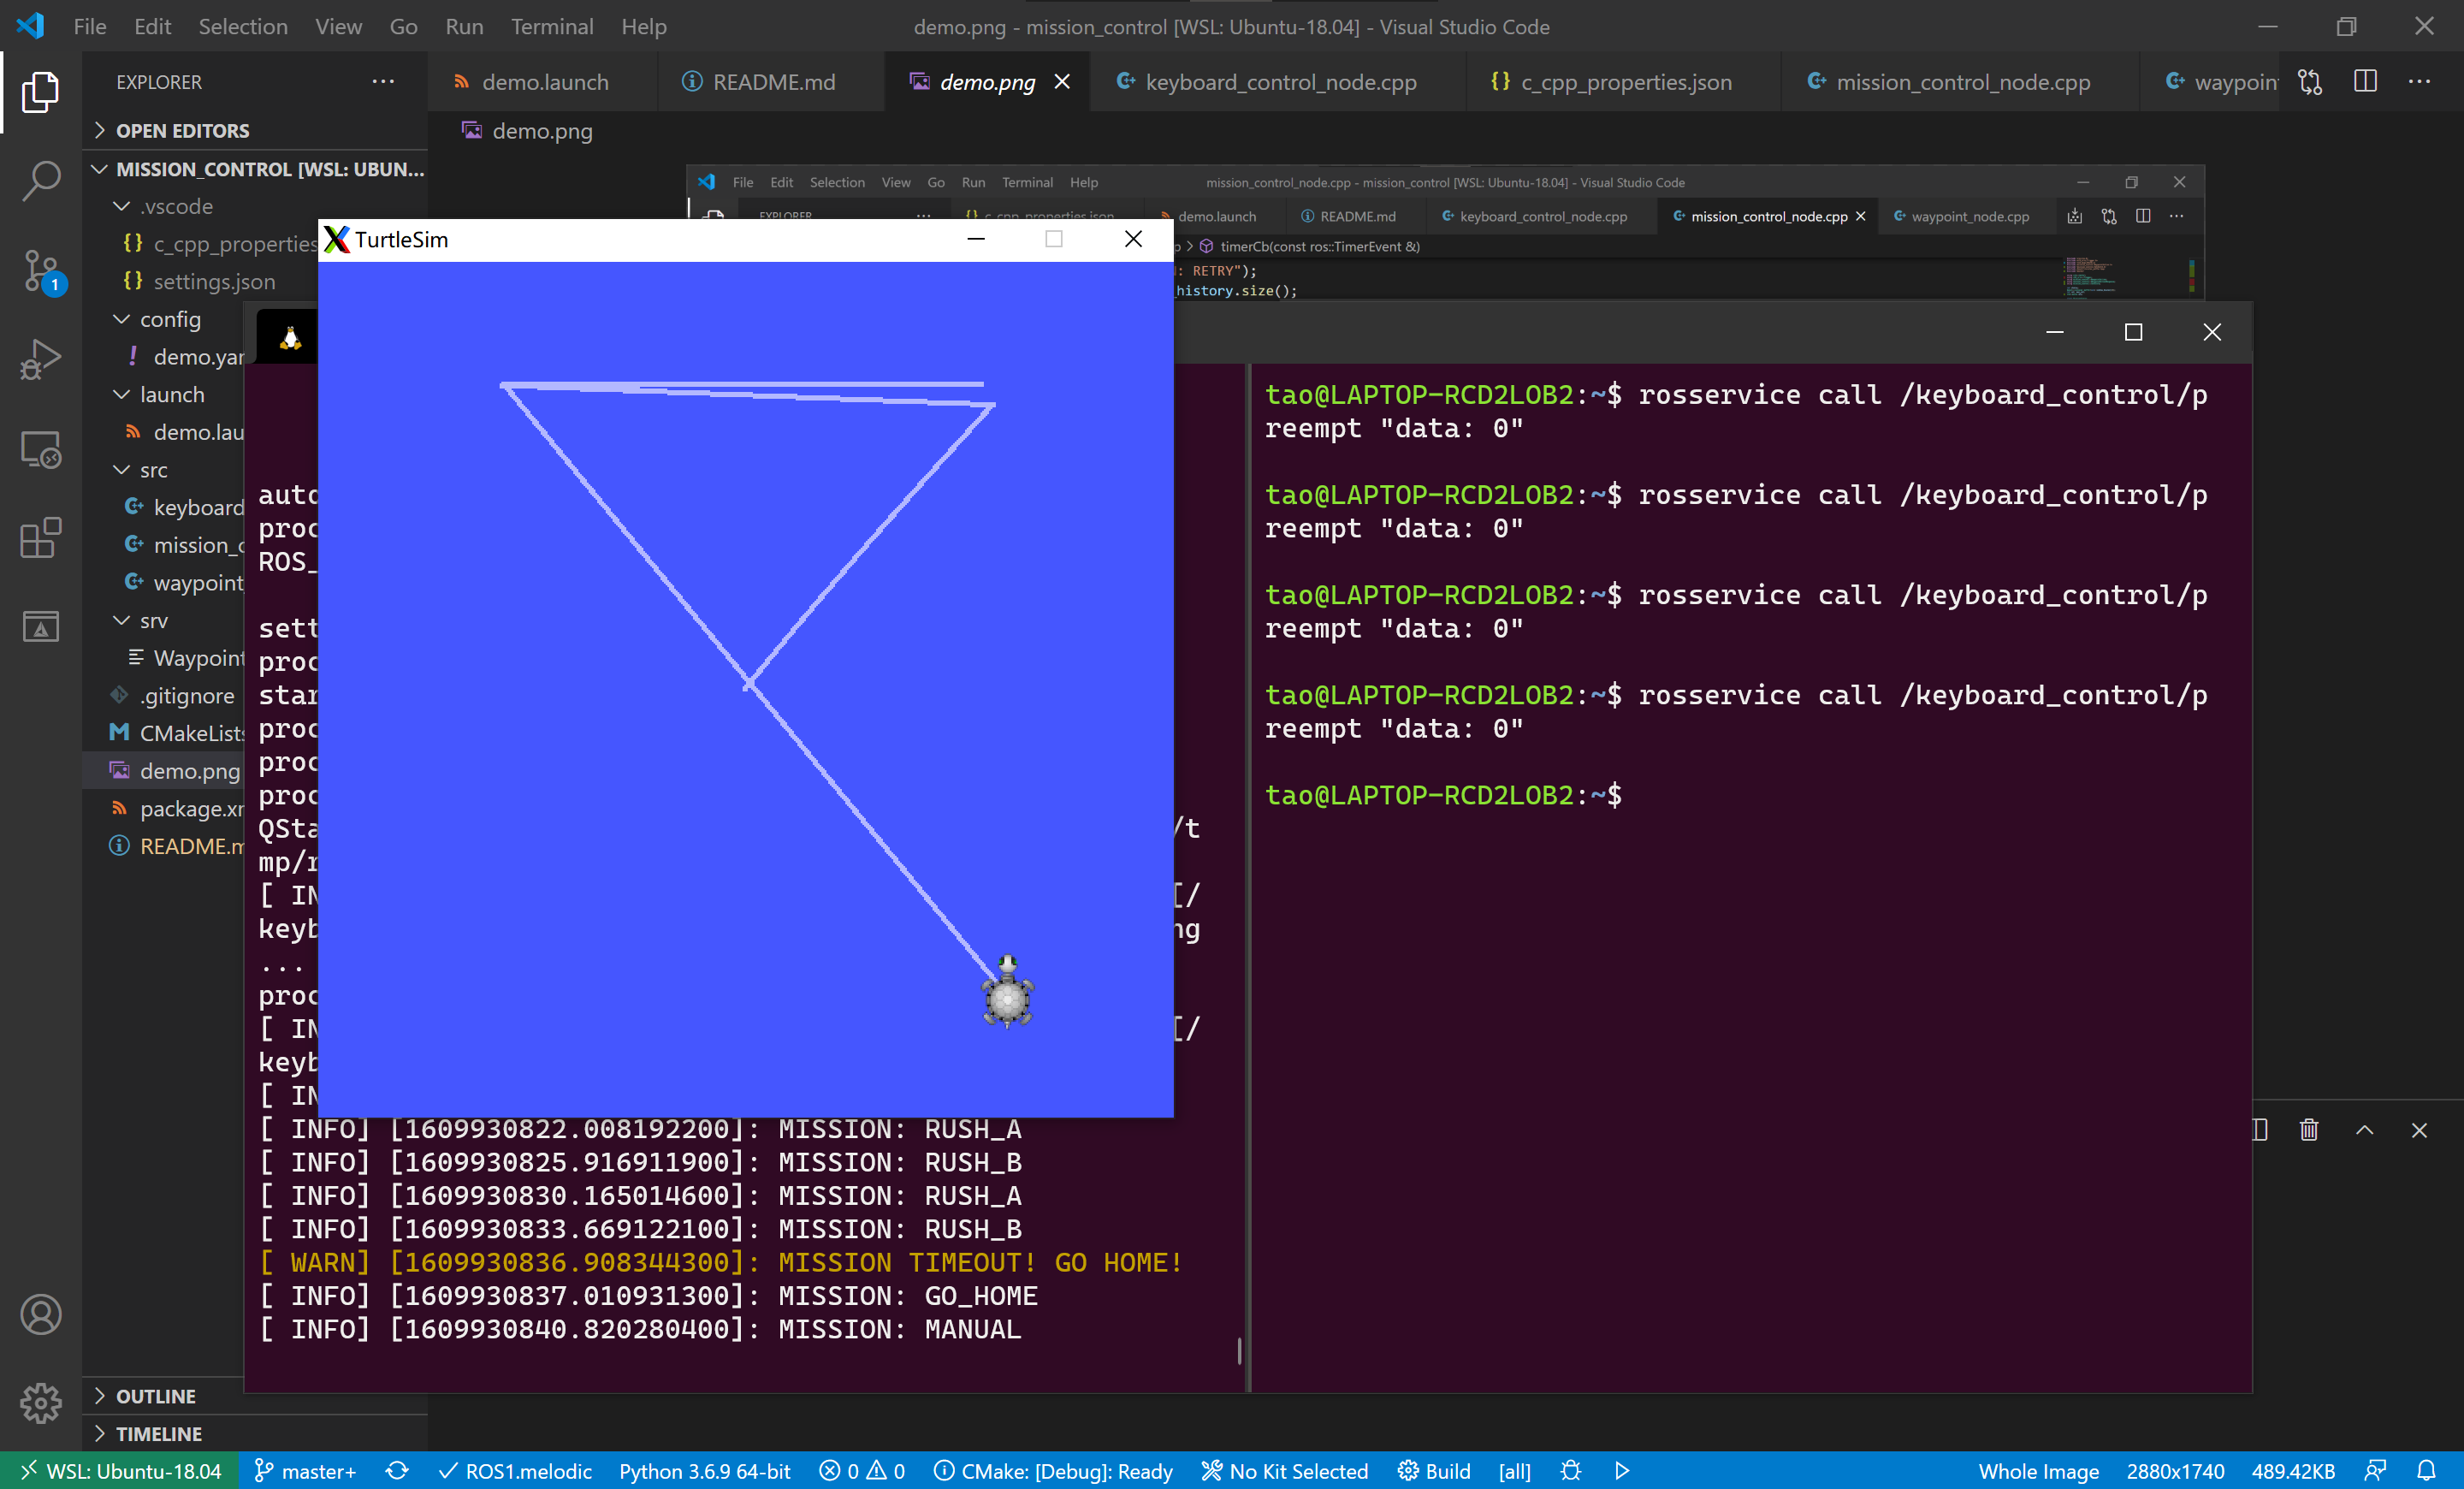Close the demo.png tab
Viewport: 2464px width, 1489px height.
pos(1062,82)
